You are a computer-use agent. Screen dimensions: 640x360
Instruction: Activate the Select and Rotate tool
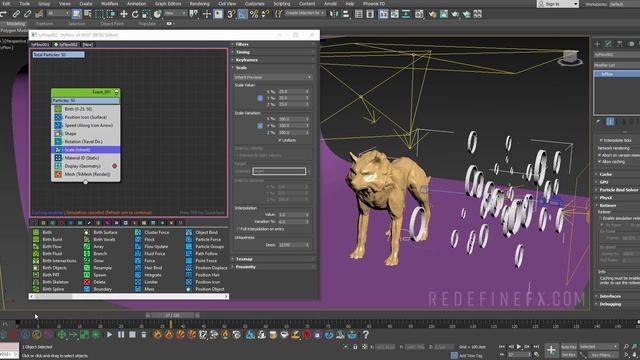pyautogui.click(x=135, y=14)
